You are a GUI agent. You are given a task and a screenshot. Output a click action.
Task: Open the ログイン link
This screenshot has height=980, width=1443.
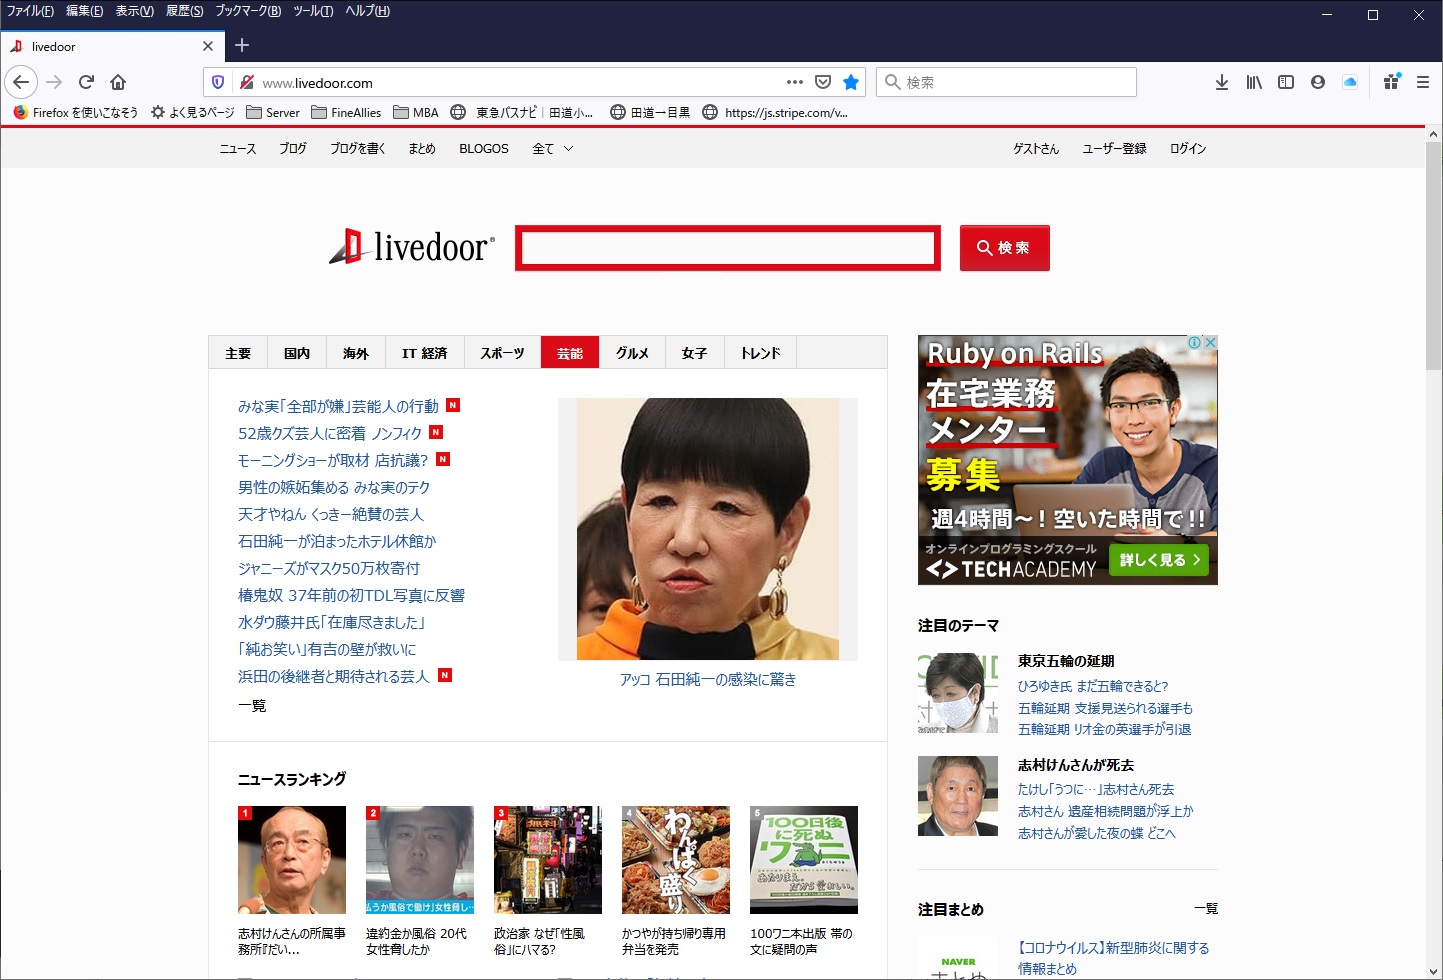[1188, 148]
